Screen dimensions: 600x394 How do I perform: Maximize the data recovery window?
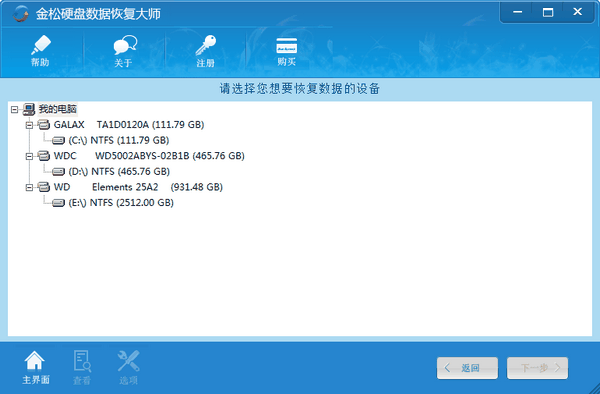coord(548,12)
